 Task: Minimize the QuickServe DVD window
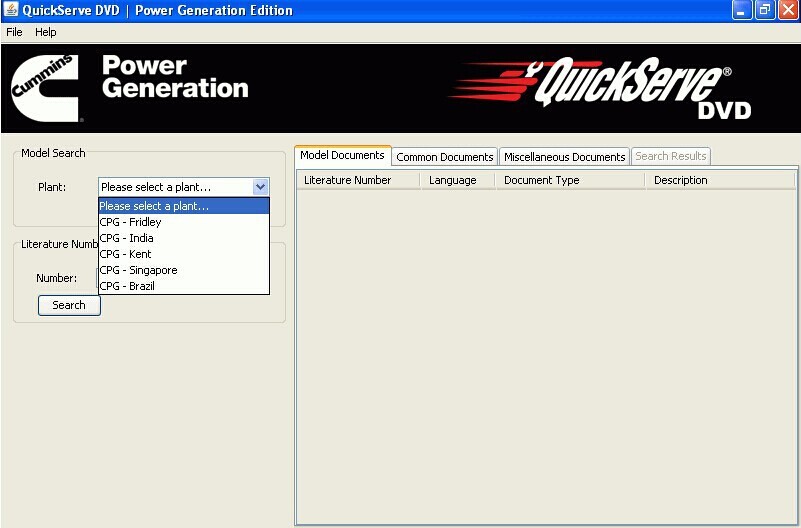pos(742,10)
